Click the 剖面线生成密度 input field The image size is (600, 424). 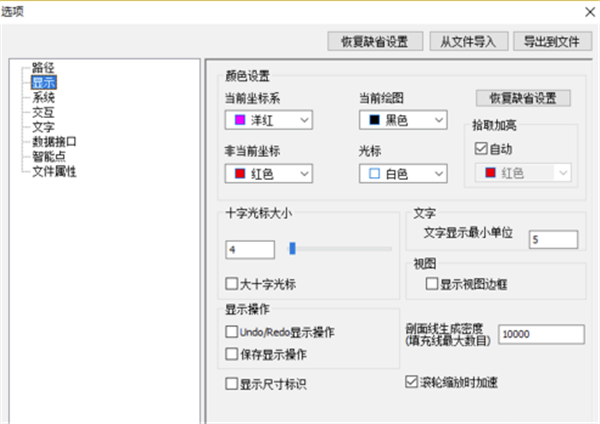coord(537,334)
